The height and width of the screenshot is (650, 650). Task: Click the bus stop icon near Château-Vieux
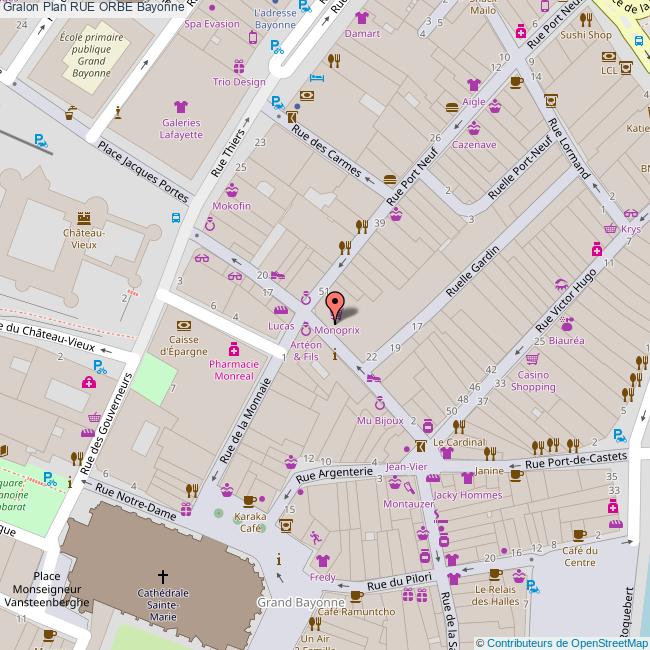click(x=176, y=218)
